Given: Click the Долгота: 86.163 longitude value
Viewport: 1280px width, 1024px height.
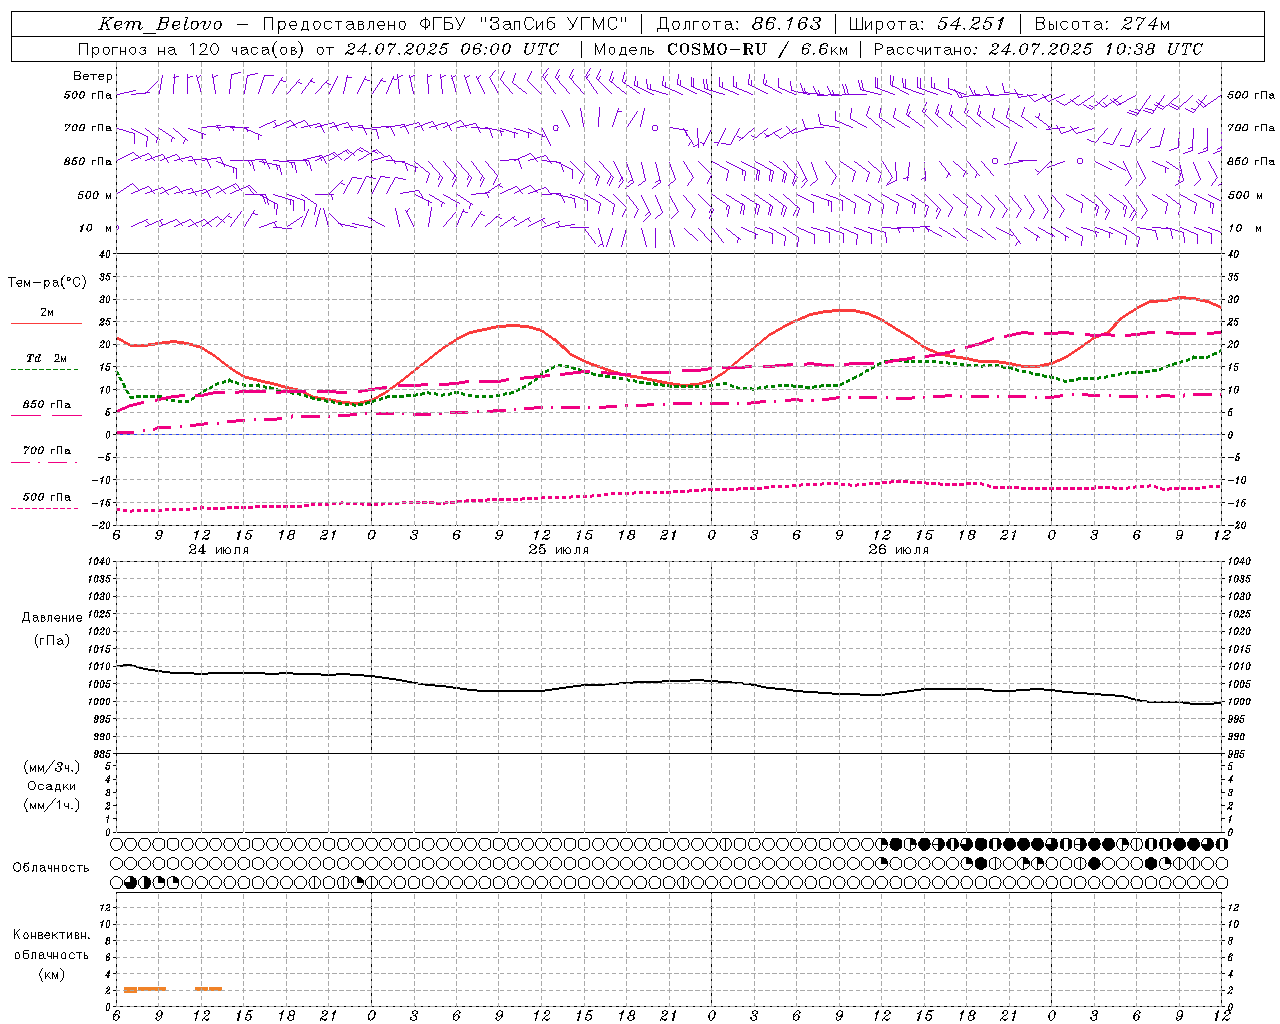Looking at the screenshot, I should click(x=738, y=24).
